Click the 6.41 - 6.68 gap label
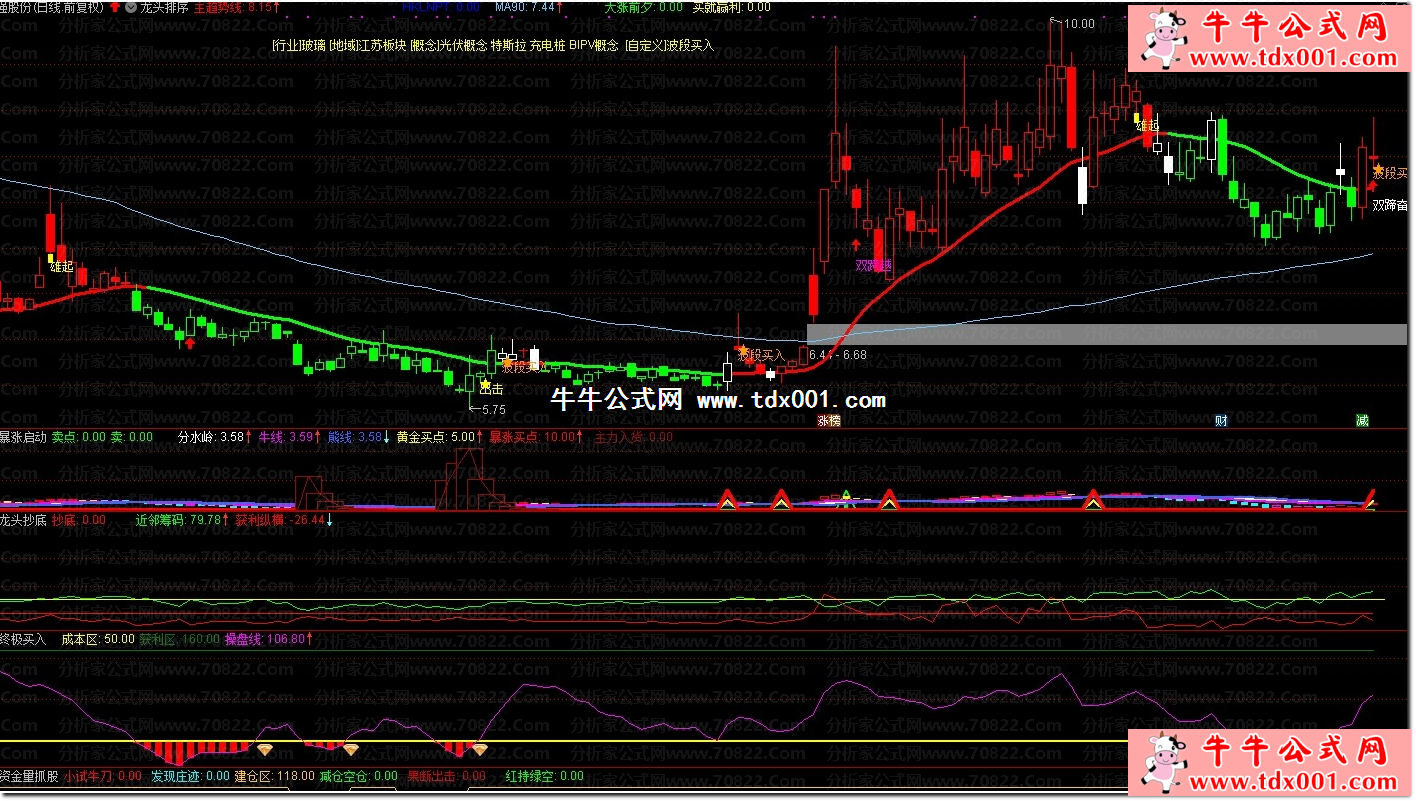1416x801 pixels. (x=837, y=355)
